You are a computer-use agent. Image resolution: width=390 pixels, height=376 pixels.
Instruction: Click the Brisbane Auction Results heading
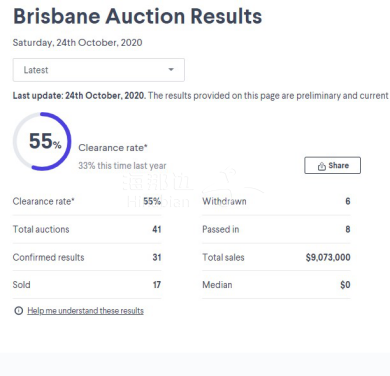pyautogui.click(x=137, y=16)
